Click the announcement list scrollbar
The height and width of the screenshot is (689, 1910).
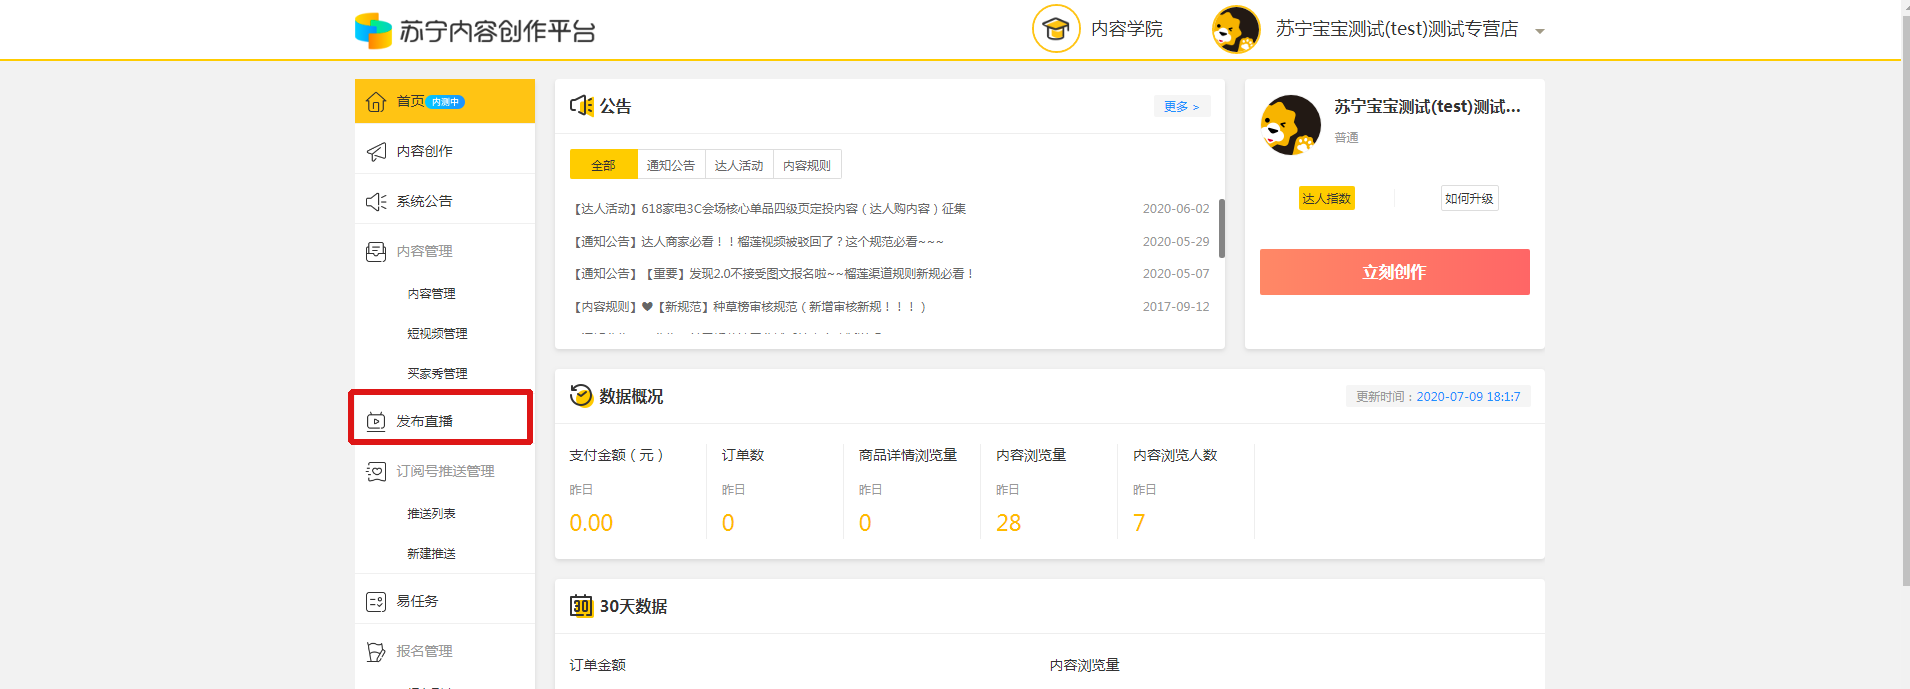(1221, 228)
